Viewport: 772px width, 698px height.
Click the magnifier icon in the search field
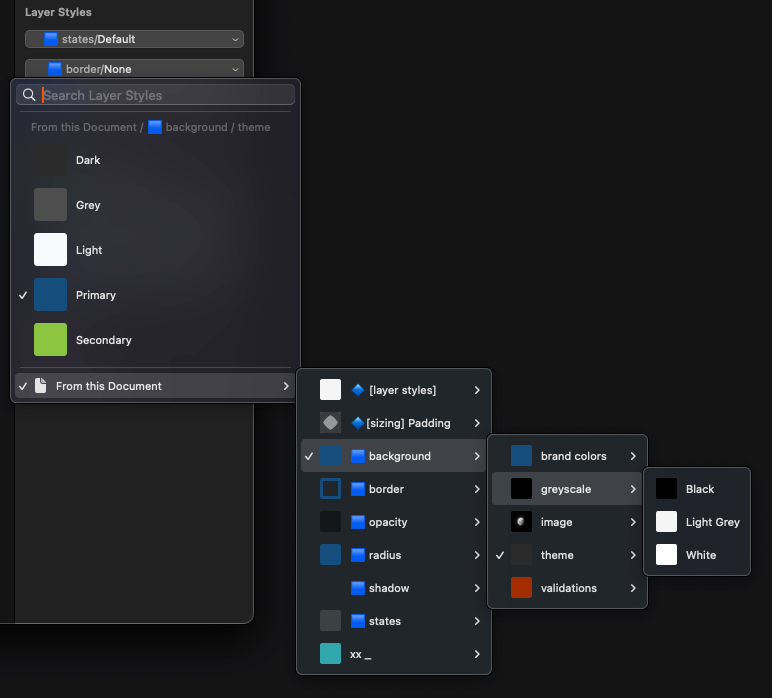point(29,95)
